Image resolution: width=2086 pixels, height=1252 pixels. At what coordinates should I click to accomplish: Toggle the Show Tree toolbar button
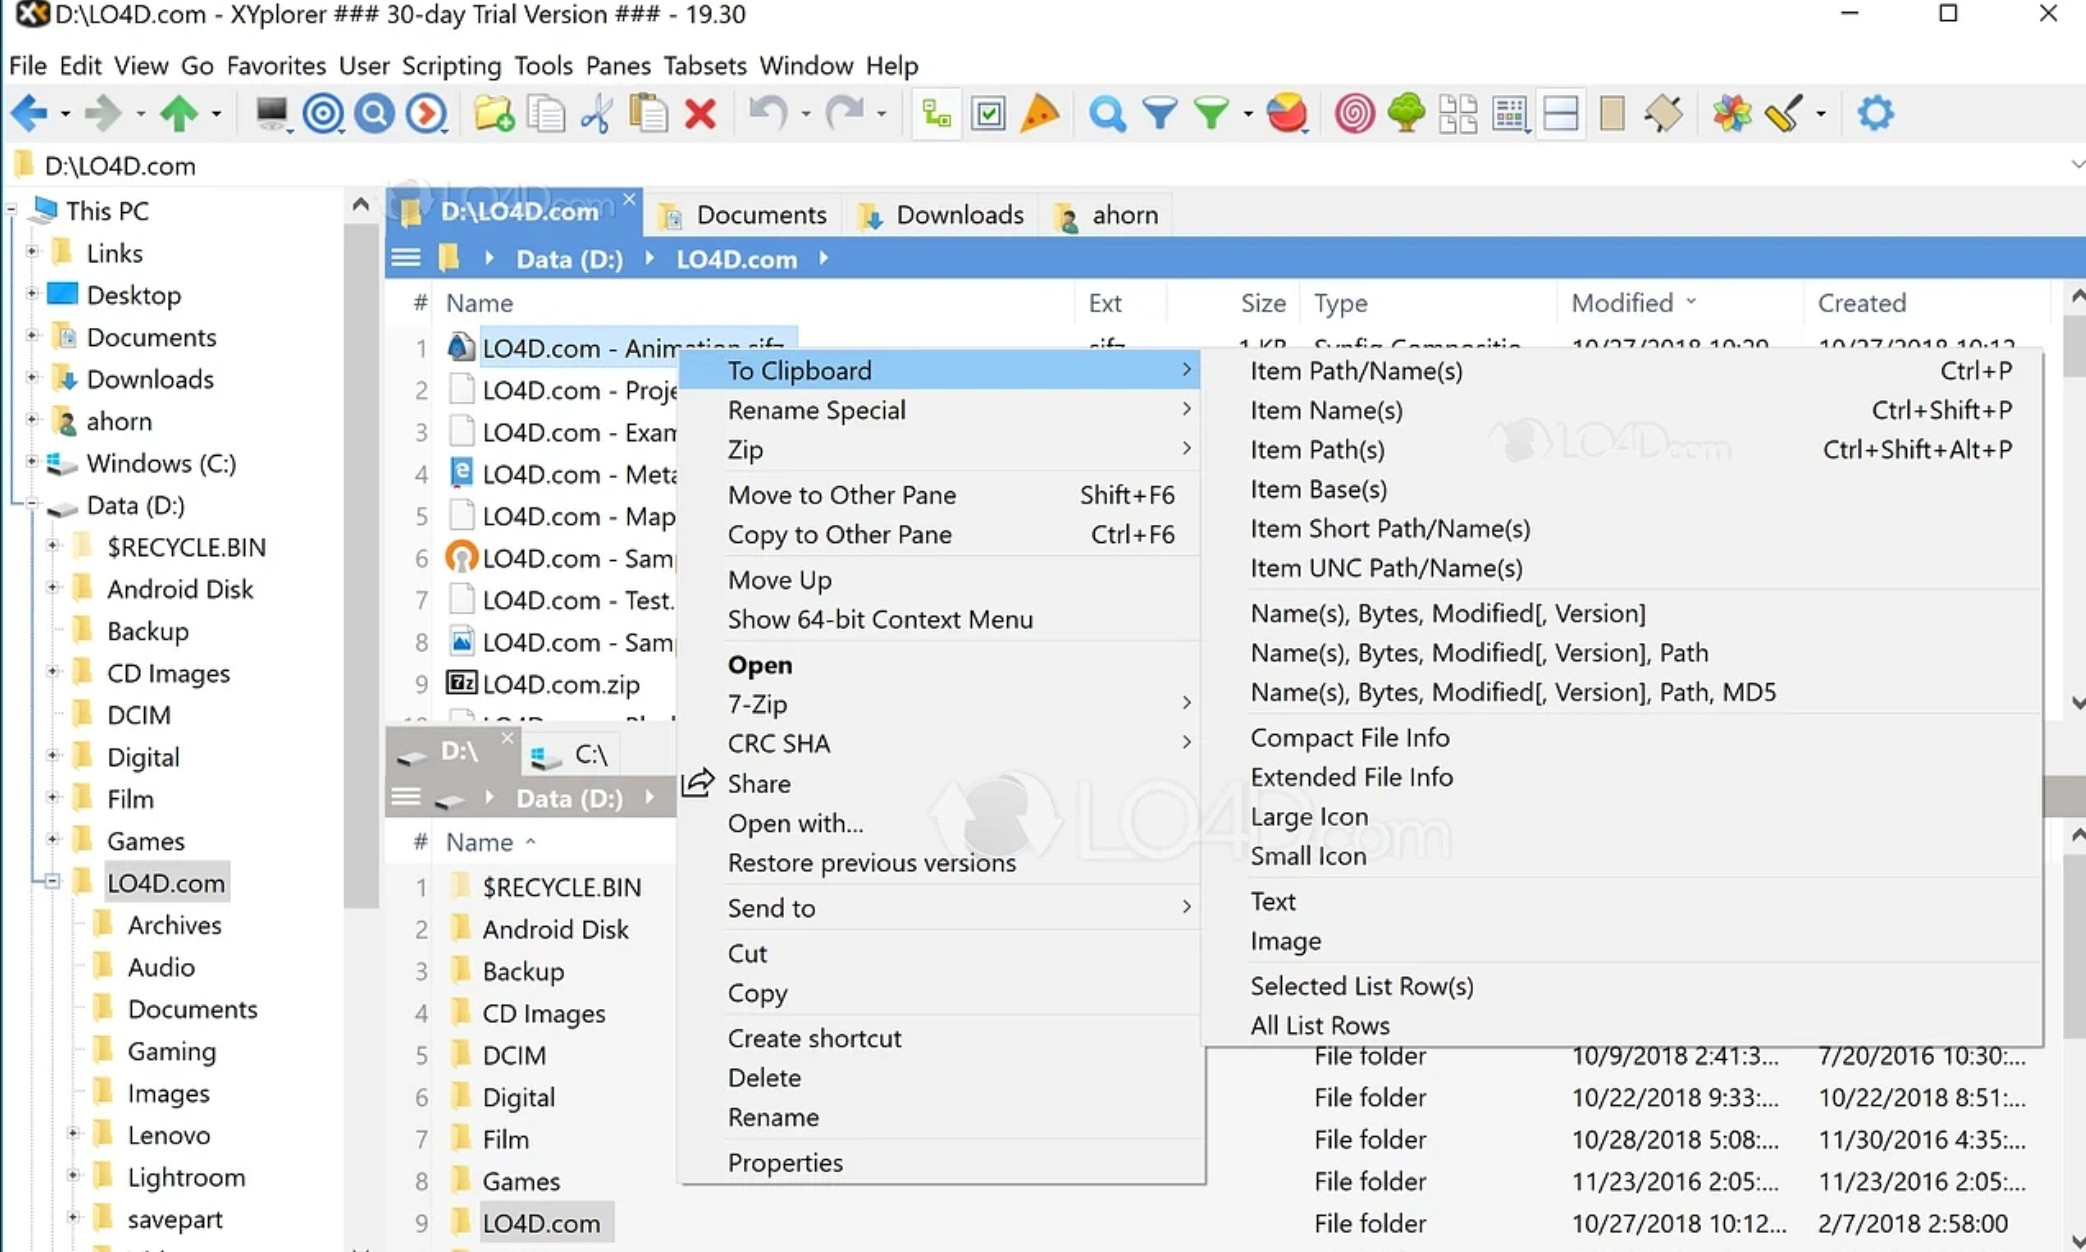click(936, 113)
